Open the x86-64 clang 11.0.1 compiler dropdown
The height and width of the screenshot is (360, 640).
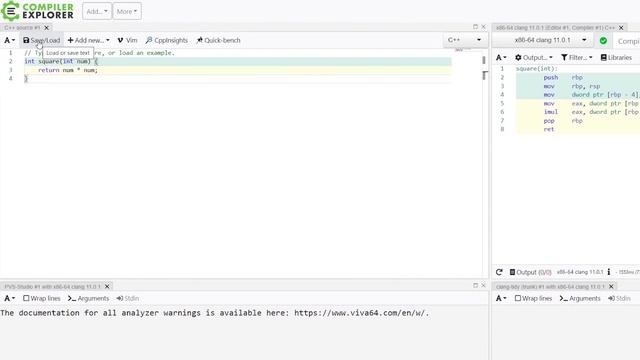tap(543, 40)
